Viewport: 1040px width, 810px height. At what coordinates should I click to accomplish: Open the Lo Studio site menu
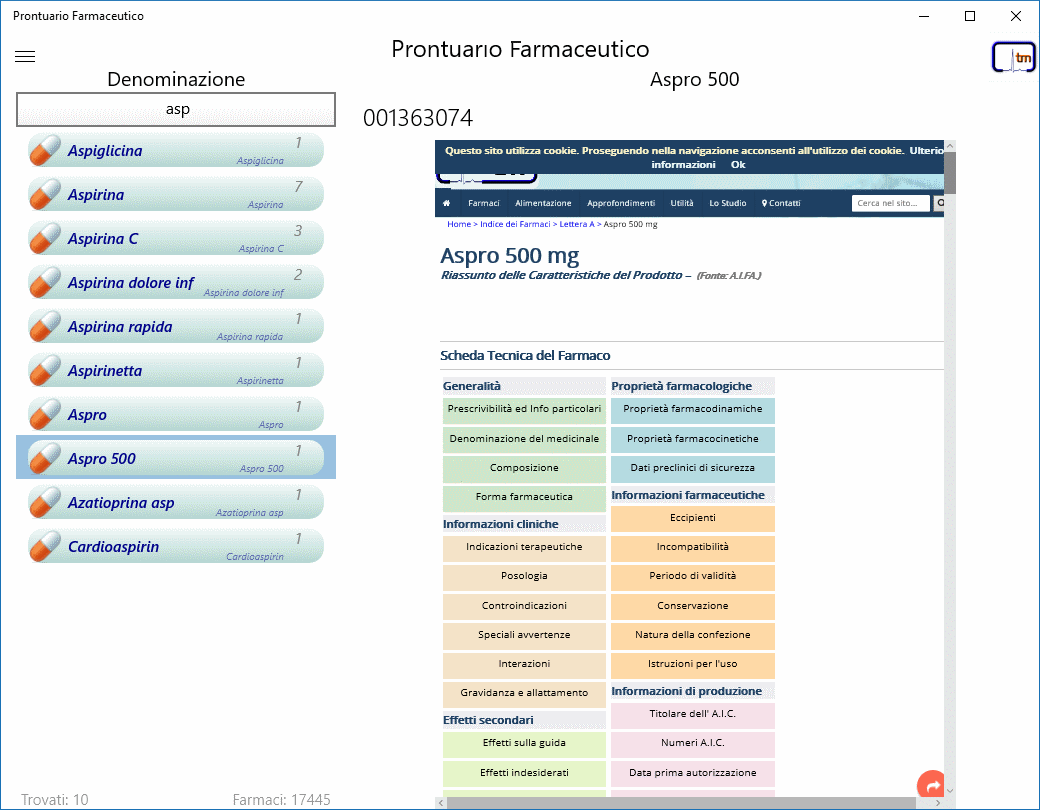tap(728, 203)
